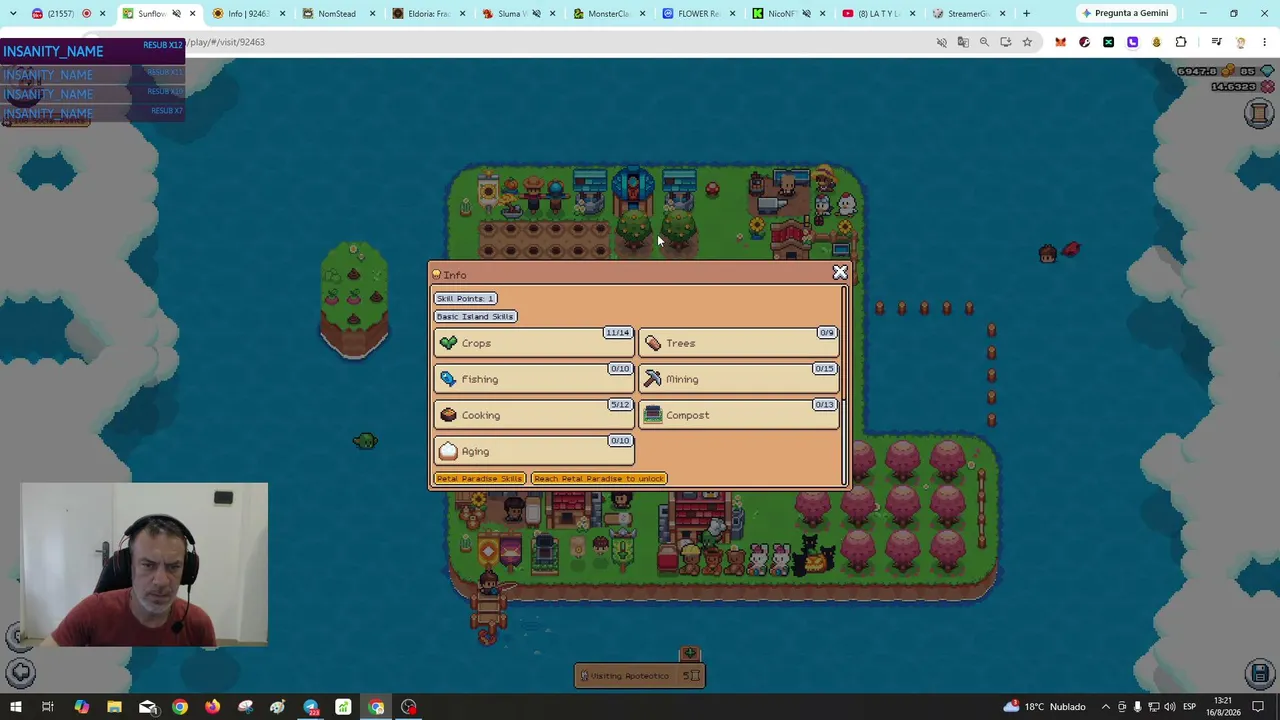Open the Trees skill category

738,343
